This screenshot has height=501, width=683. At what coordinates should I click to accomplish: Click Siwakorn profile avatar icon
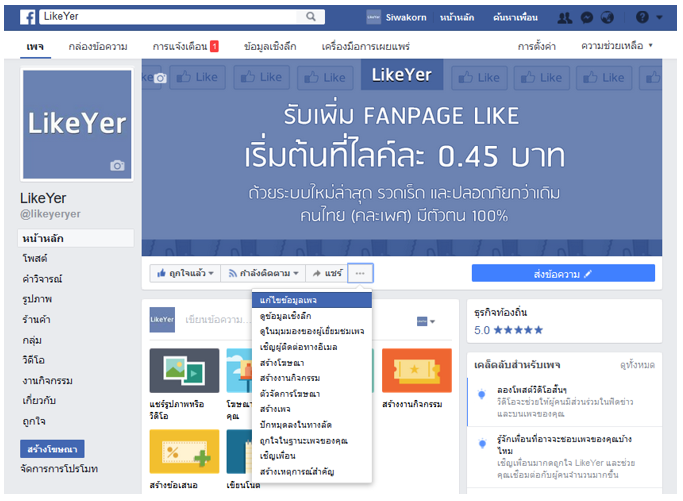pyautogui.click(x=373, y=17)
